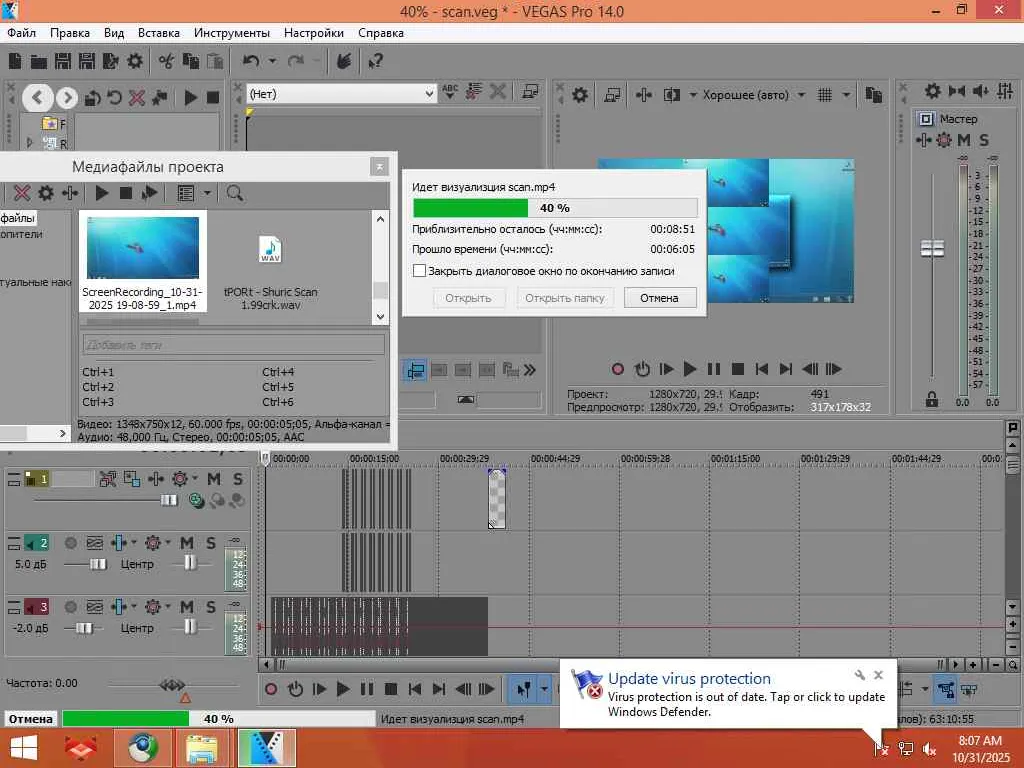Click the Explorer refresh icon

click(115, 98)
